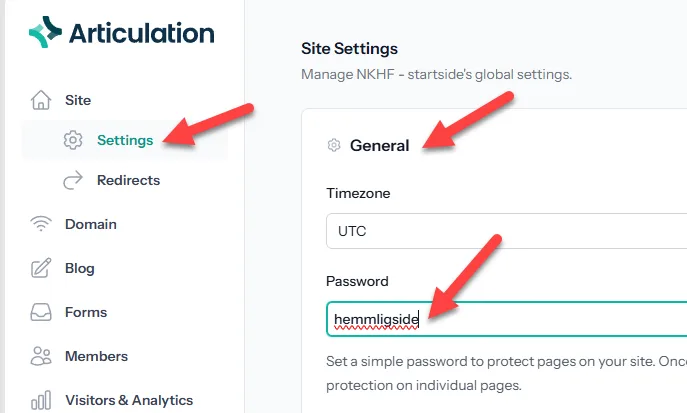
Task: Click the Forms inbox icon
Action: (x=41, y=312)
